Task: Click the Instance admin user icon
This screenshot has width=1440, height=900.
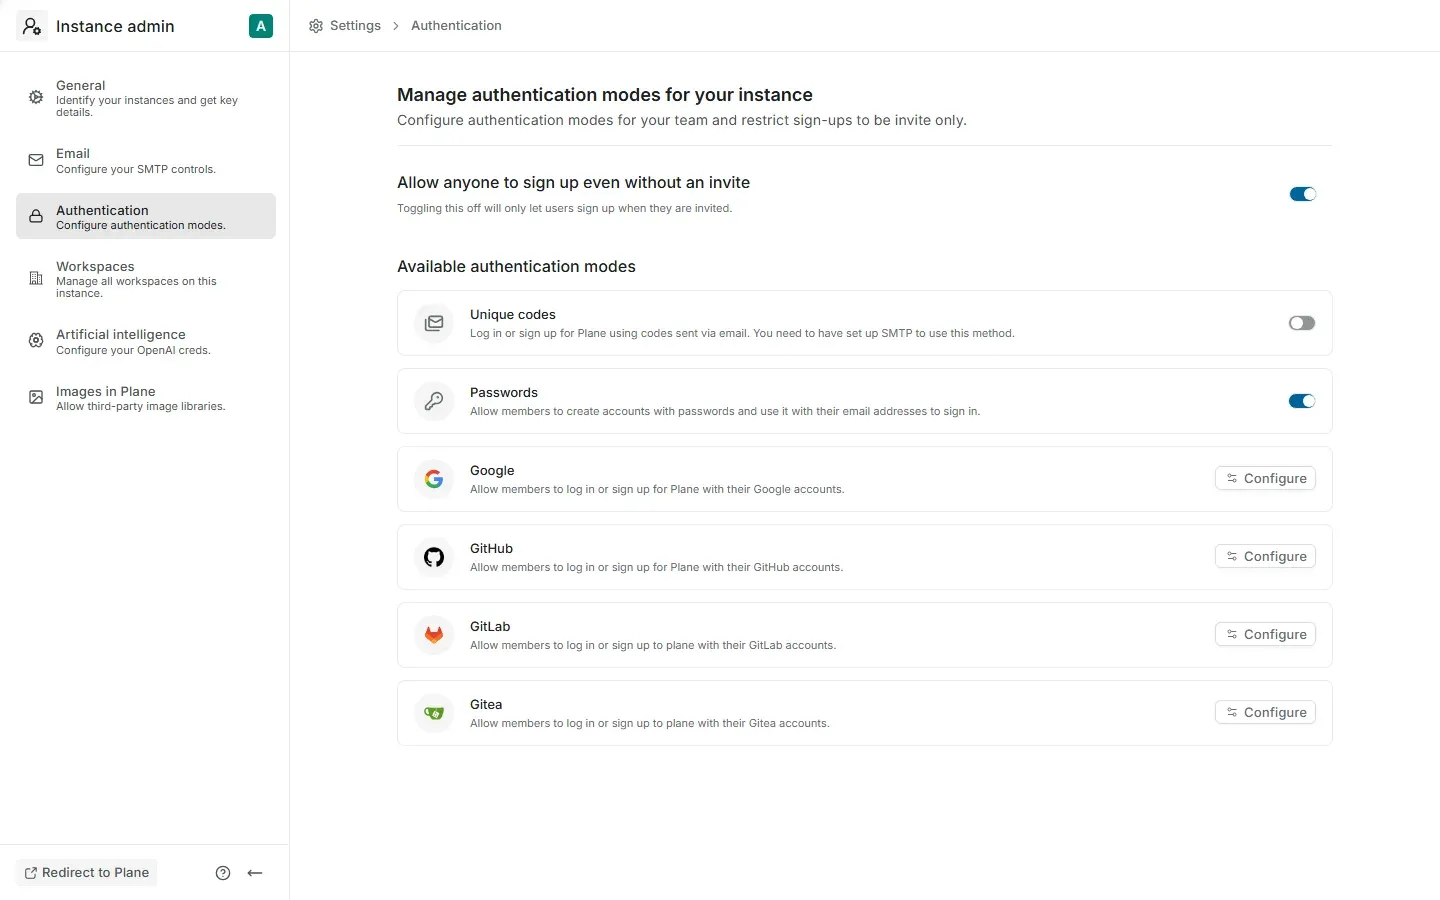Action: [32, 26]
